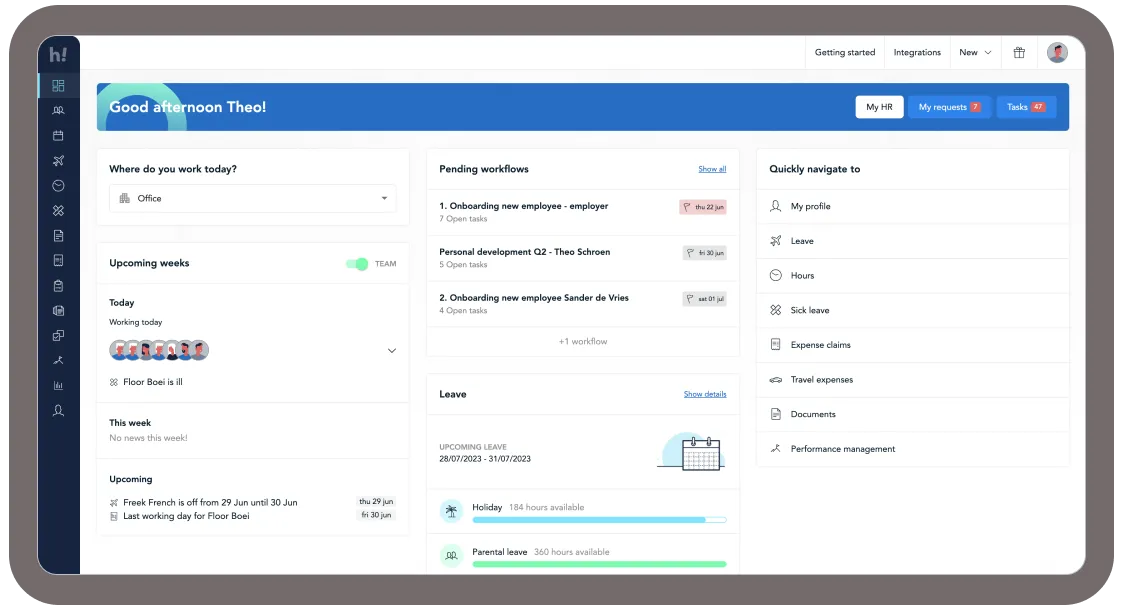Click flag icon next to thu 22 jun
Viewport: 1148px width, 605px height.
(687, 207)
